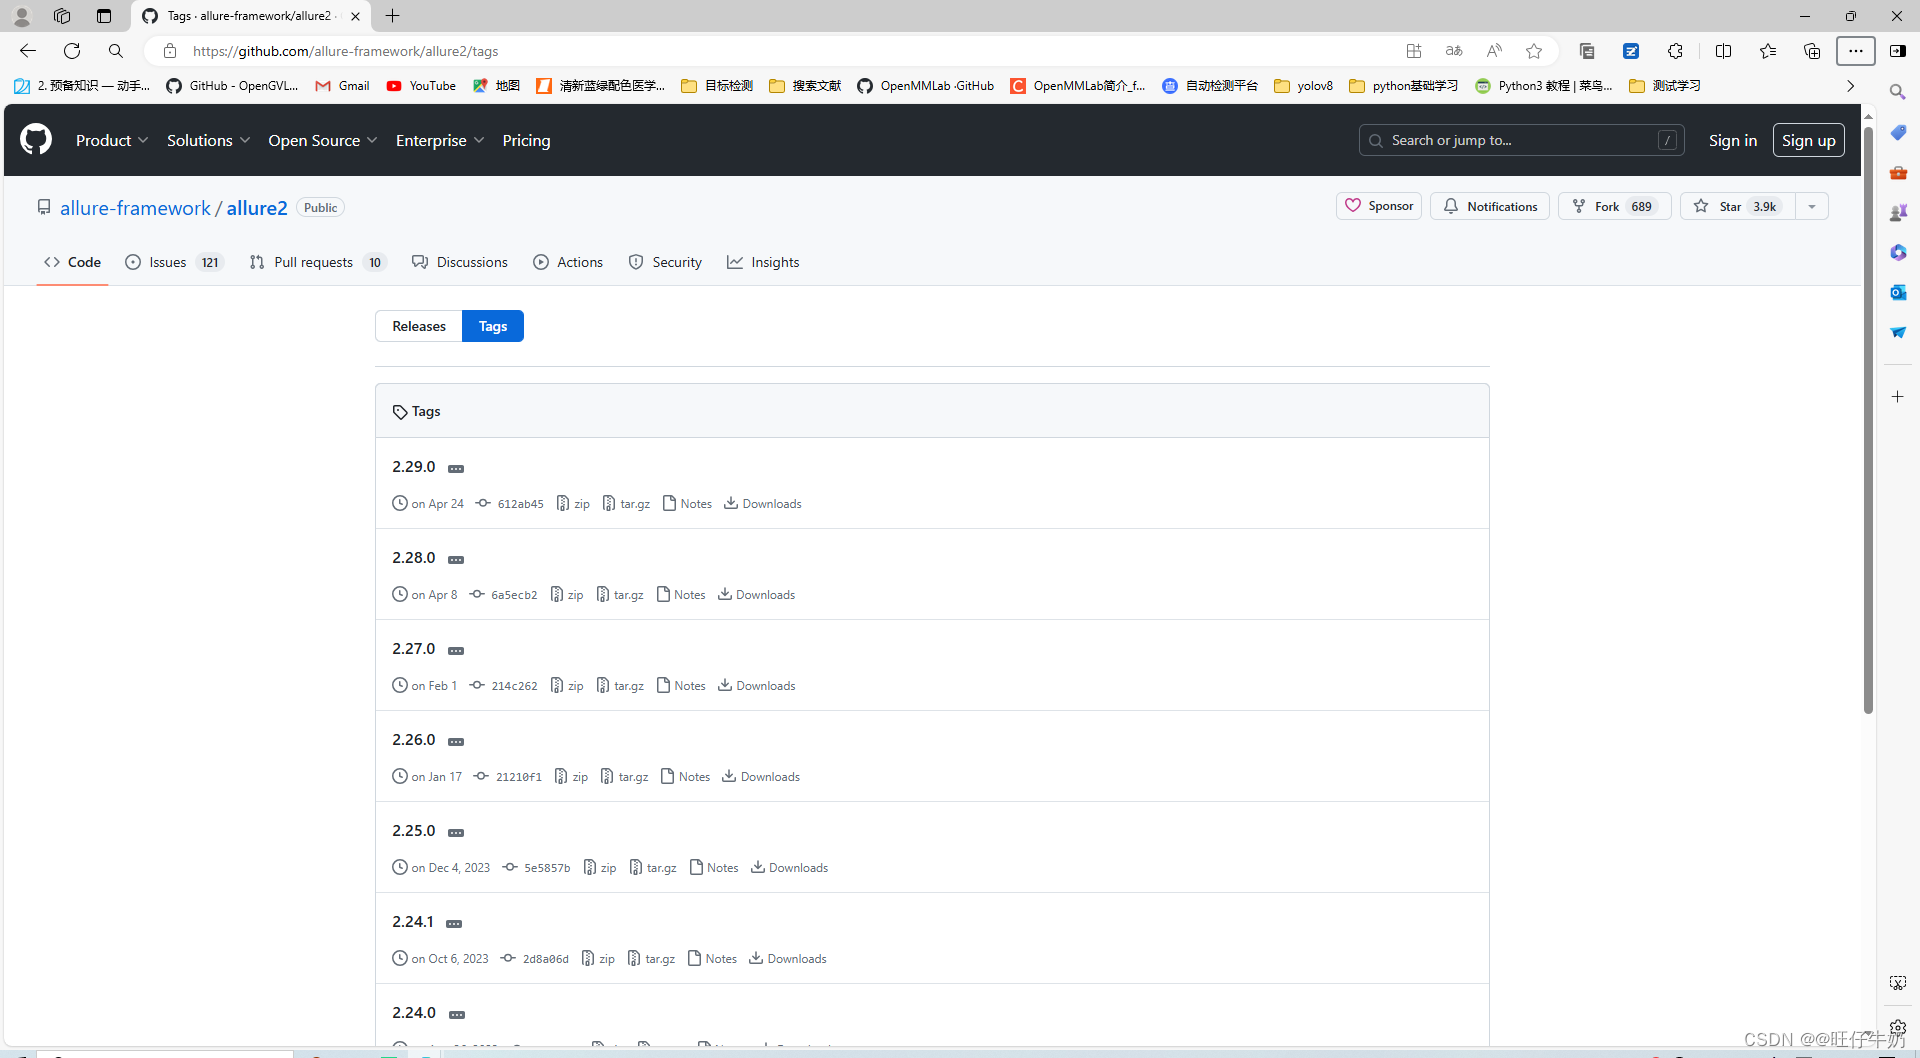
Task: Open the Enterprise dropdown menu
Action: 439,141
